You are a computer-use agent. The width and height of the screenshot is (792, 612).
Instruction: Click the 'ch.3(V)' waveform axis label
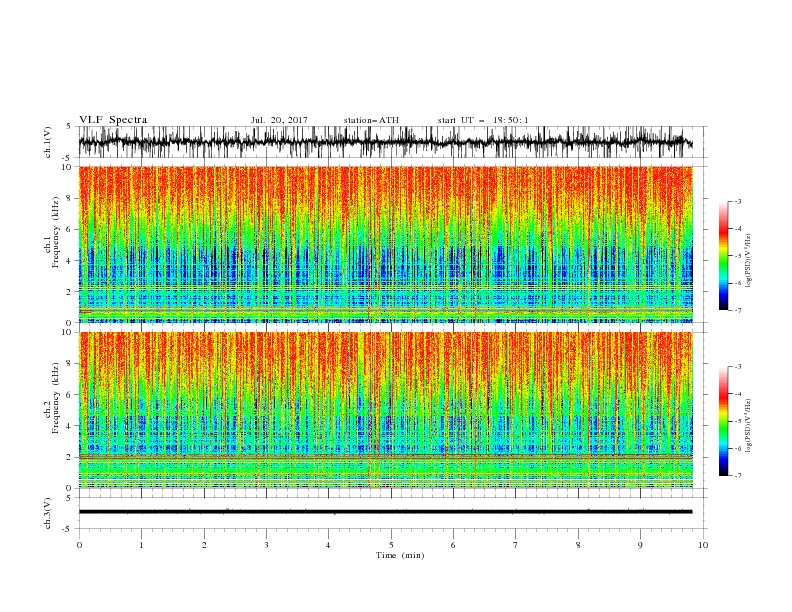pos(48,513)
